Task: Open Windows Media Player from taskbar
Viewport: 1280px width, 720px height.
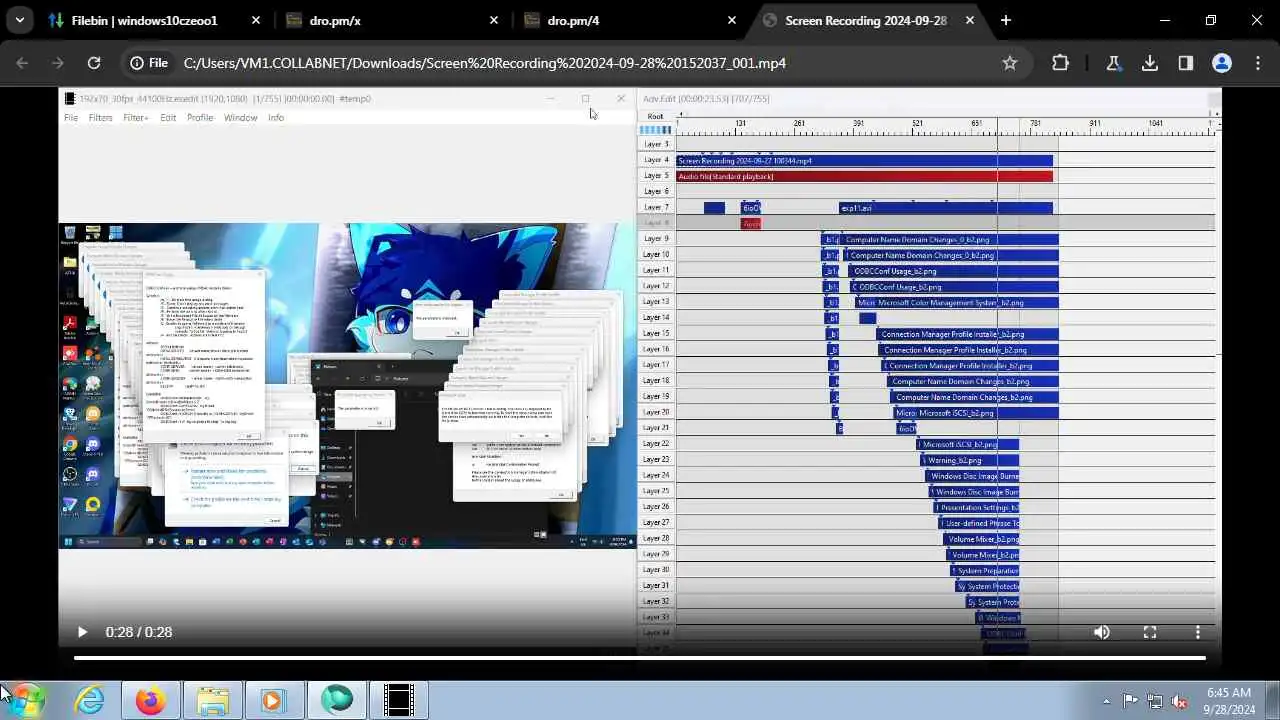Action: pos(274,700)
